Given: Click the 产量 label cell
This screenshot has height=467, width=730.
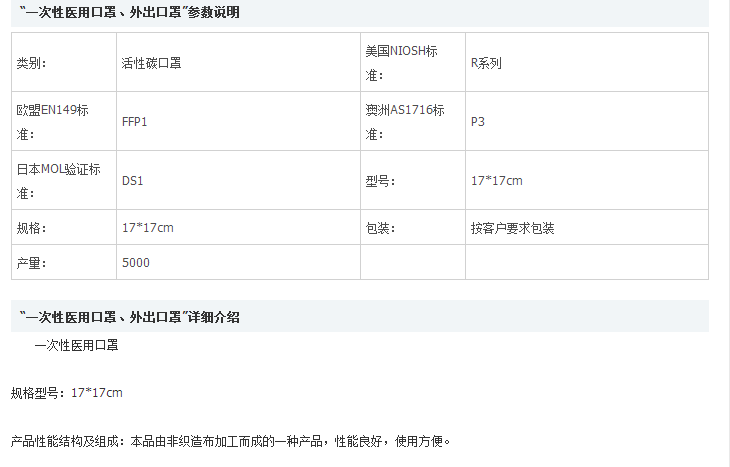Looking at the screenshot, I should tap(32, 263).
